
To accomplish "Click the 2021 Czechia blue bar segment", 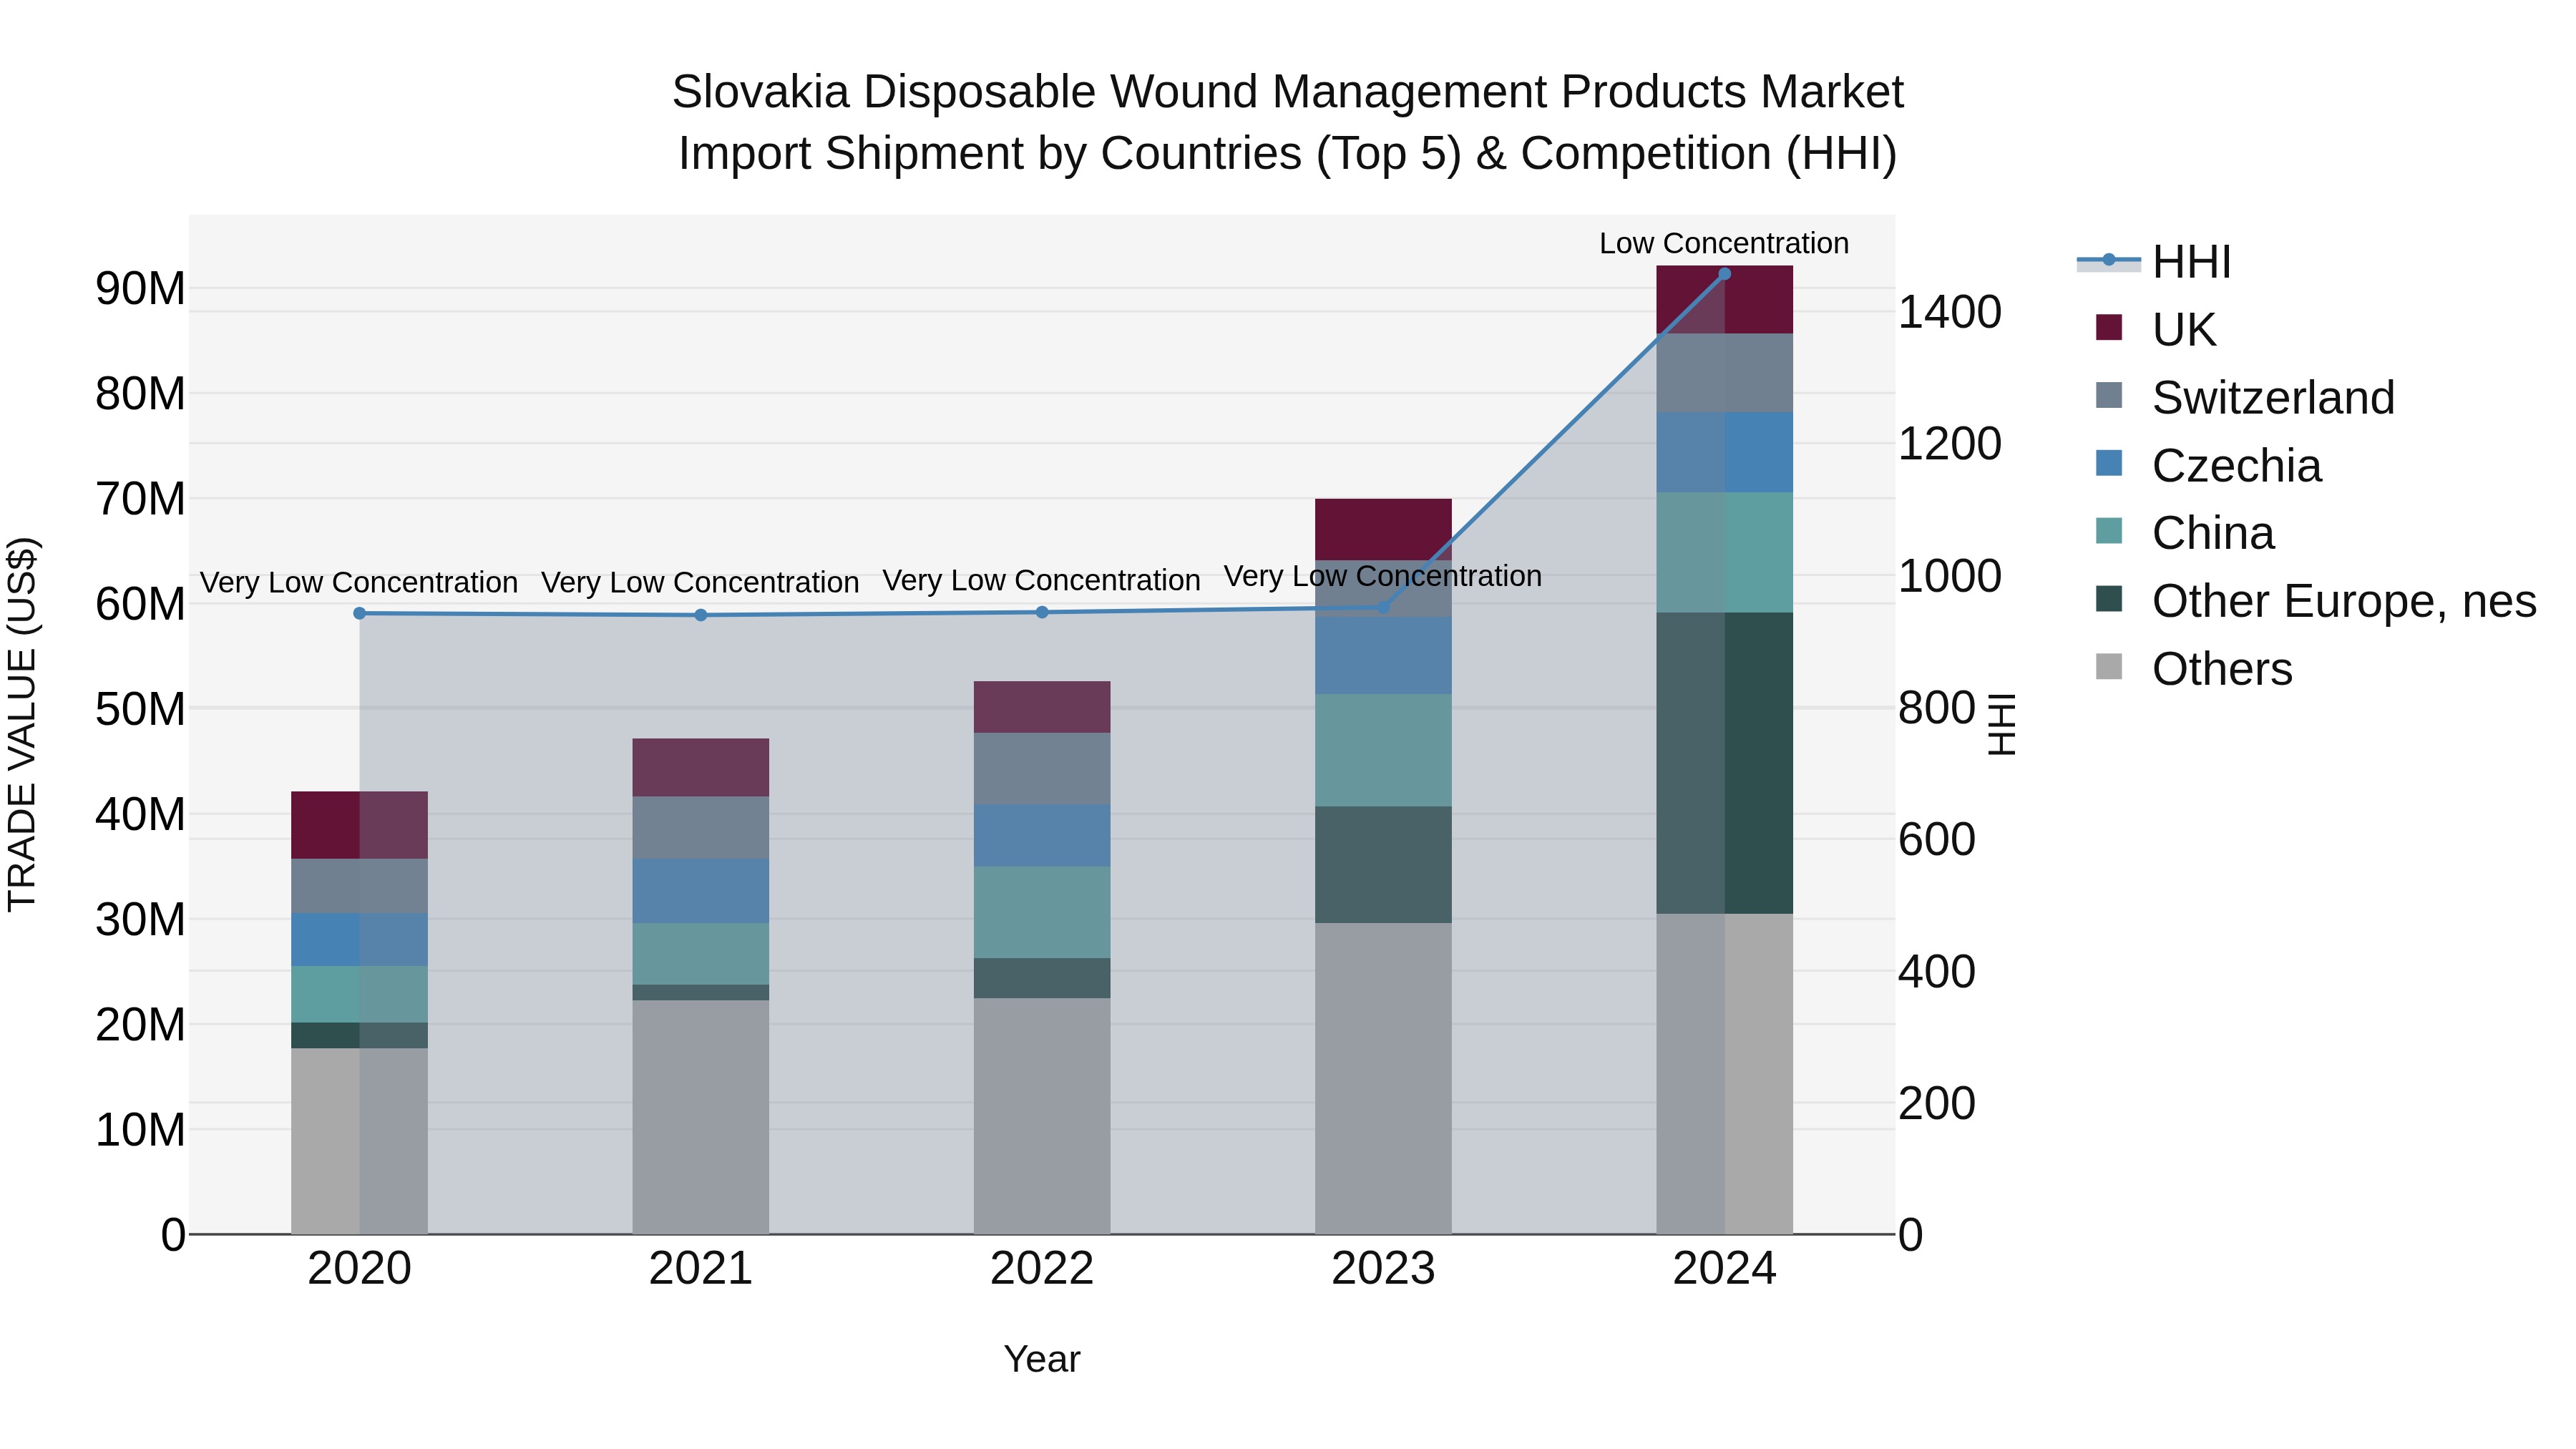I will 701,891.
